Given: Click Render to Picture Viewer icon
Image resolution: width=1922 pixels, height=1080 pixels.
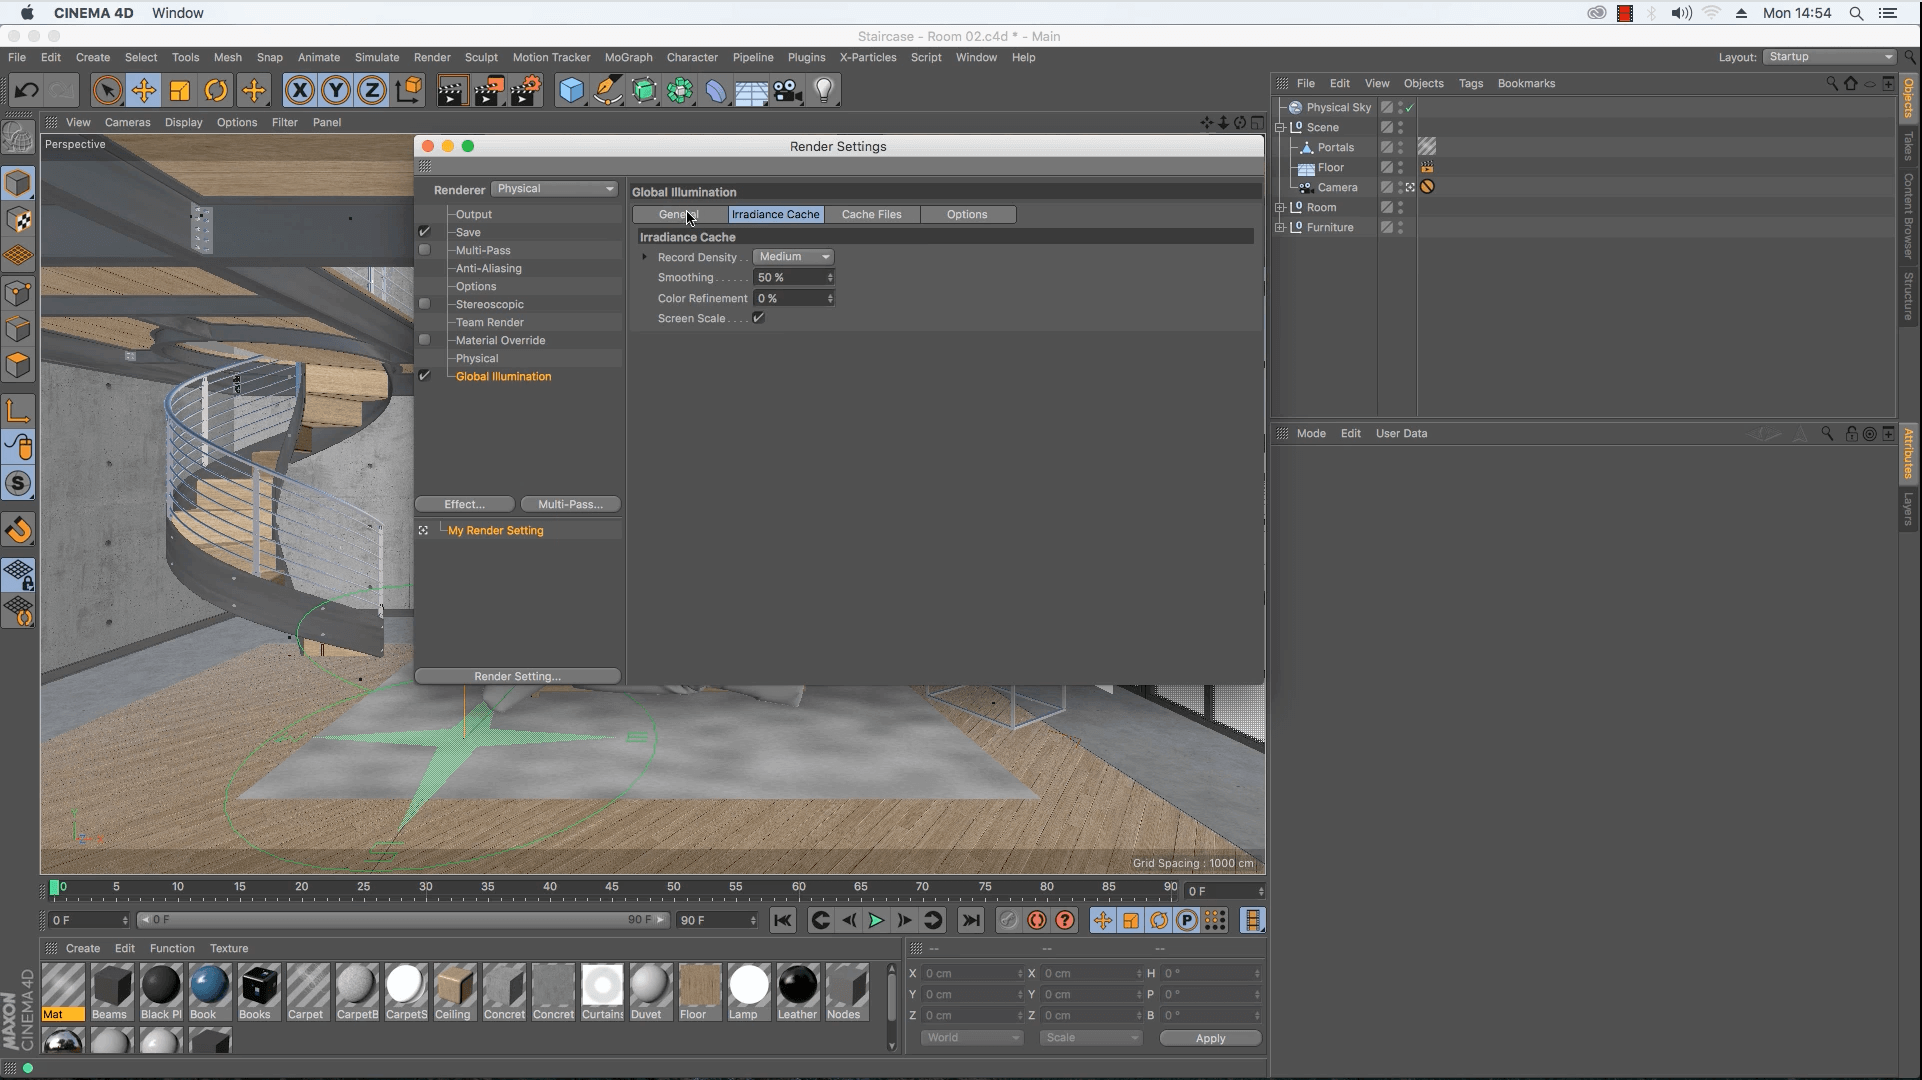Looking at the screenshot, I should pos(488,91).
